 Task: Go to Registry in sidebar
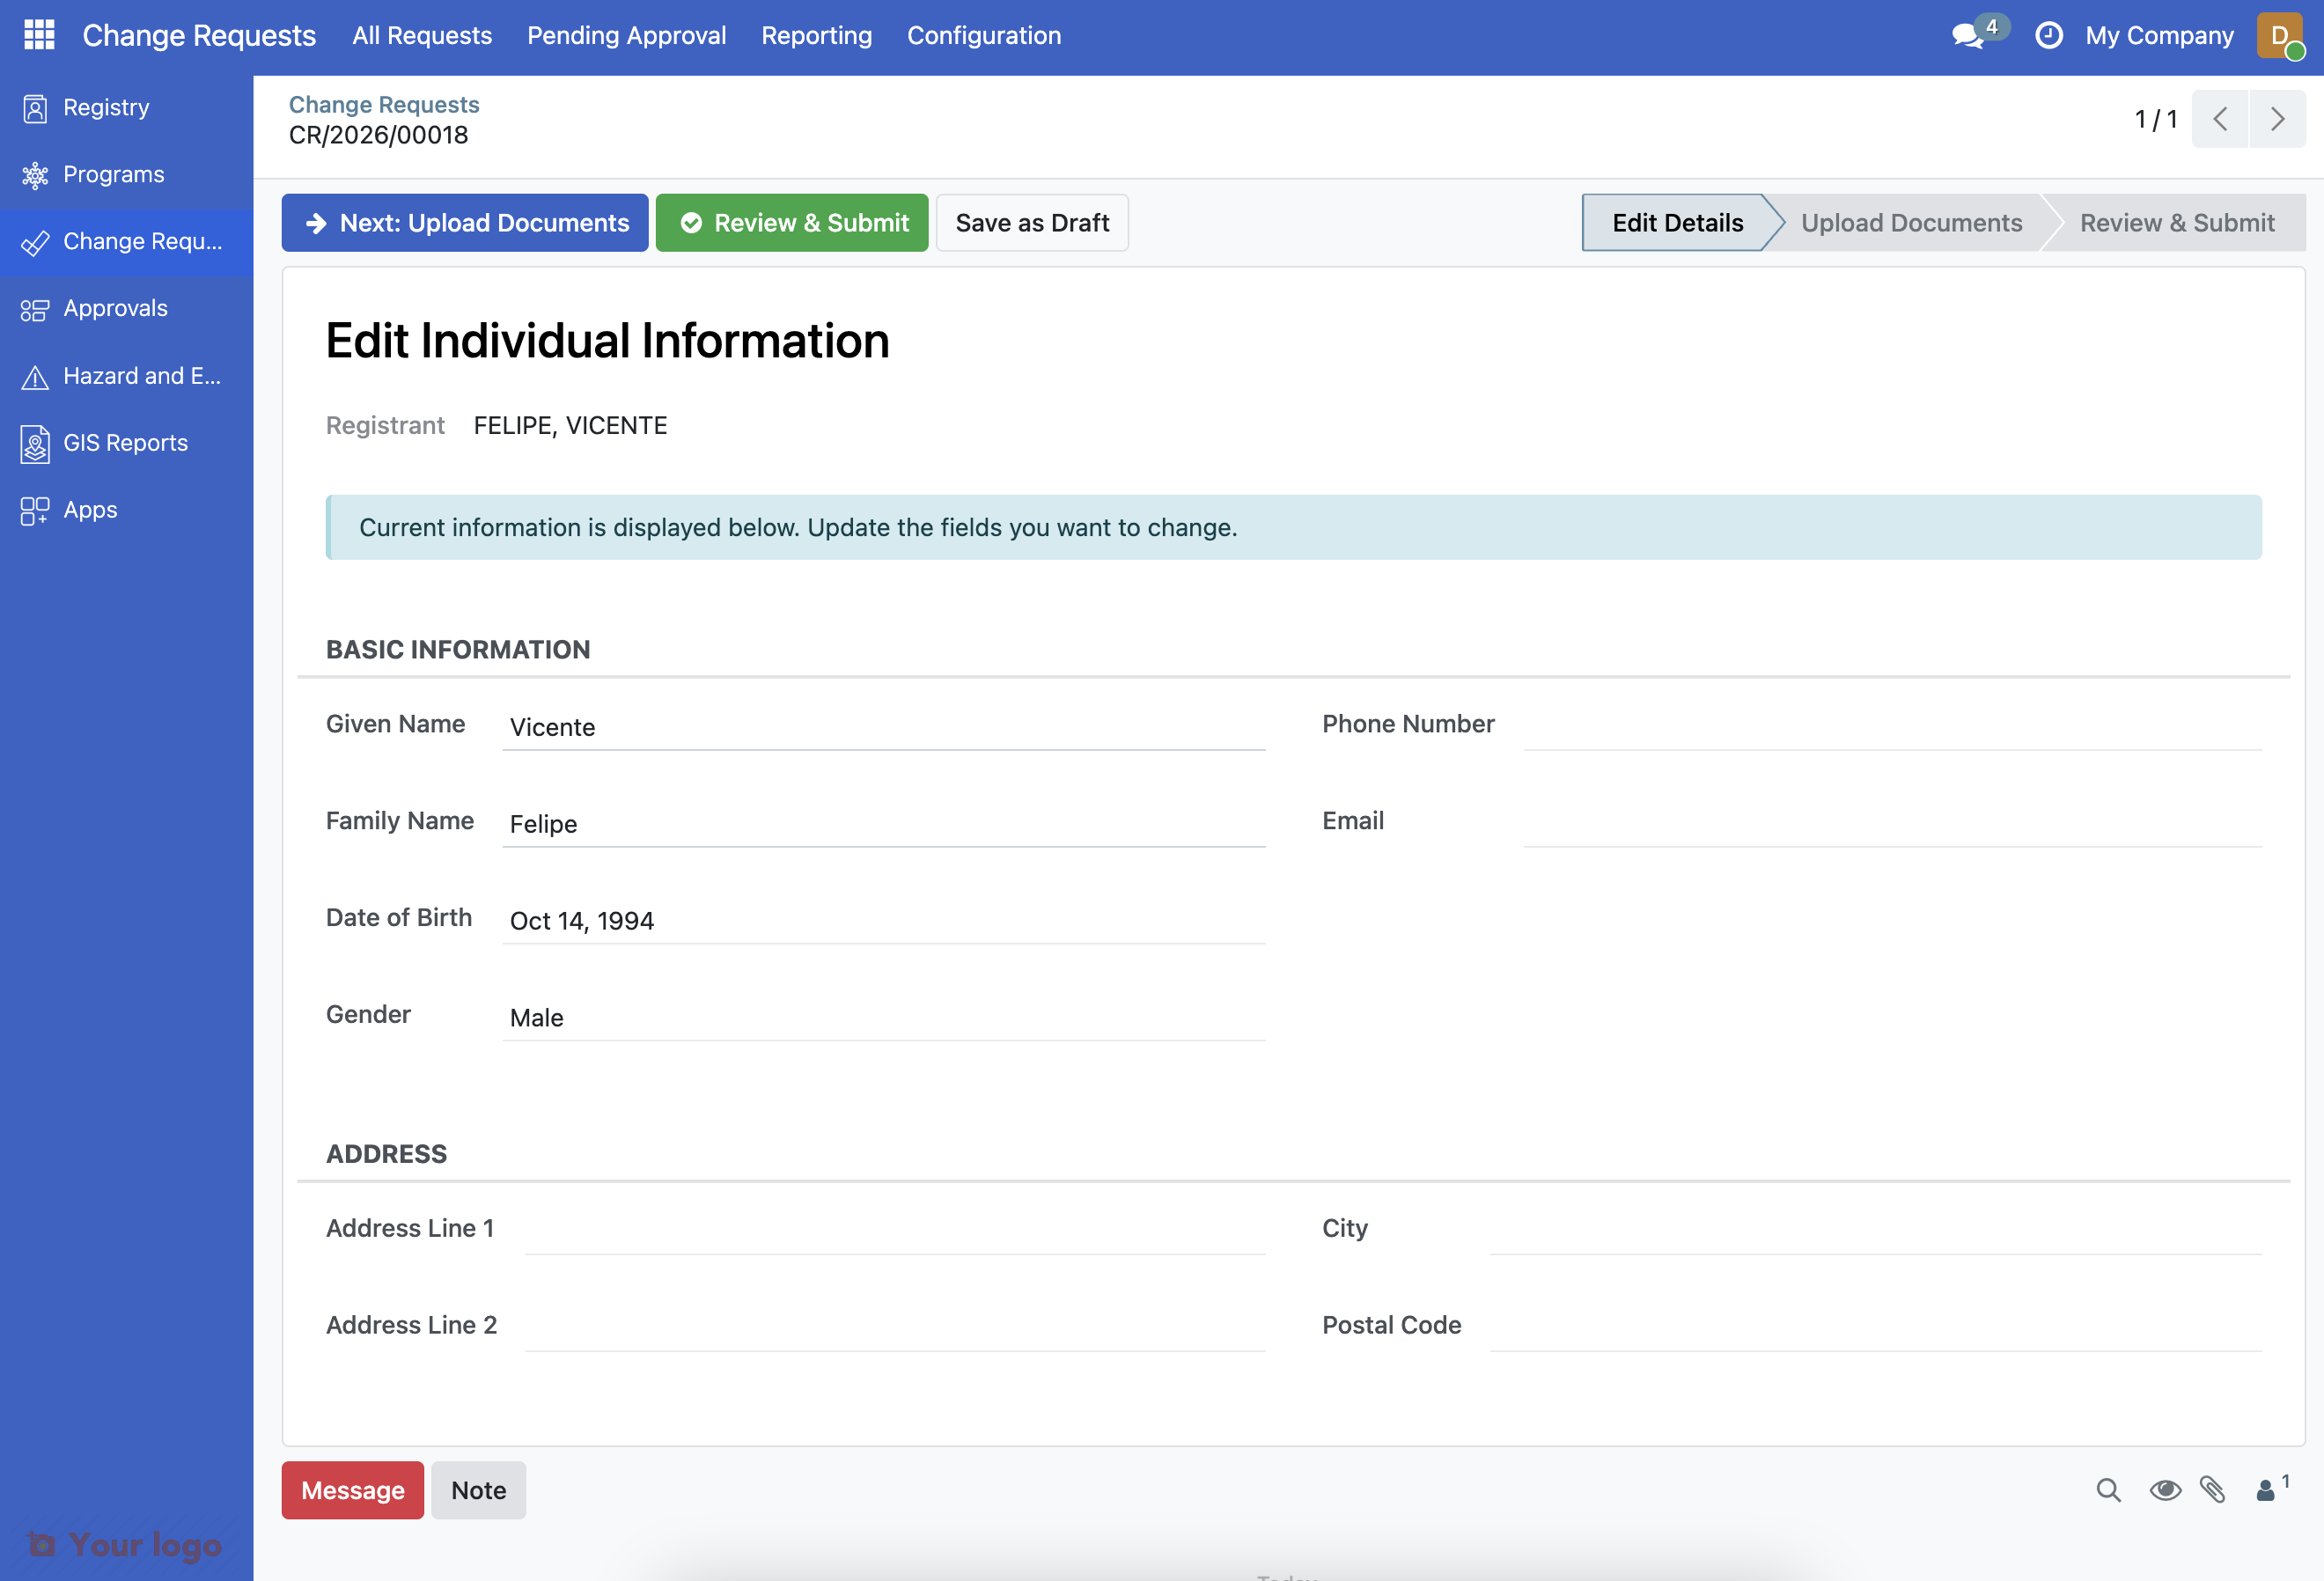[x=126, y=108]
